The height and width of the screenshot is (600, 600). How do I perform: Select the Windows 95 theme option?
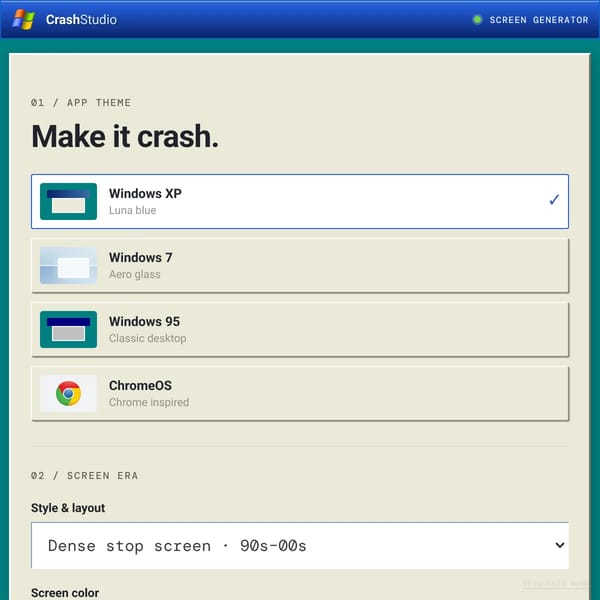pyautogui.click(x=300, y=329)
